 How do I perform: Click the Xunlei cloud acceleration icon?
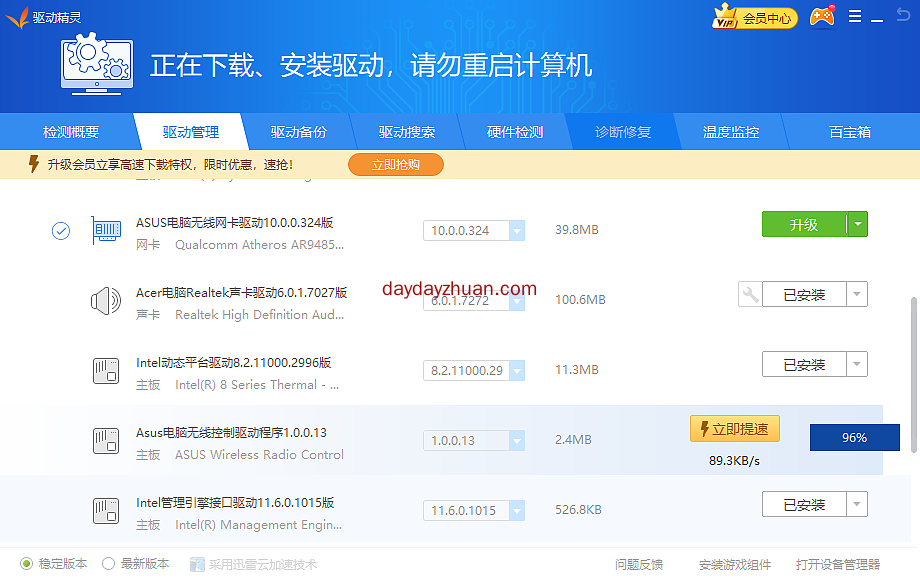point(197,564)
